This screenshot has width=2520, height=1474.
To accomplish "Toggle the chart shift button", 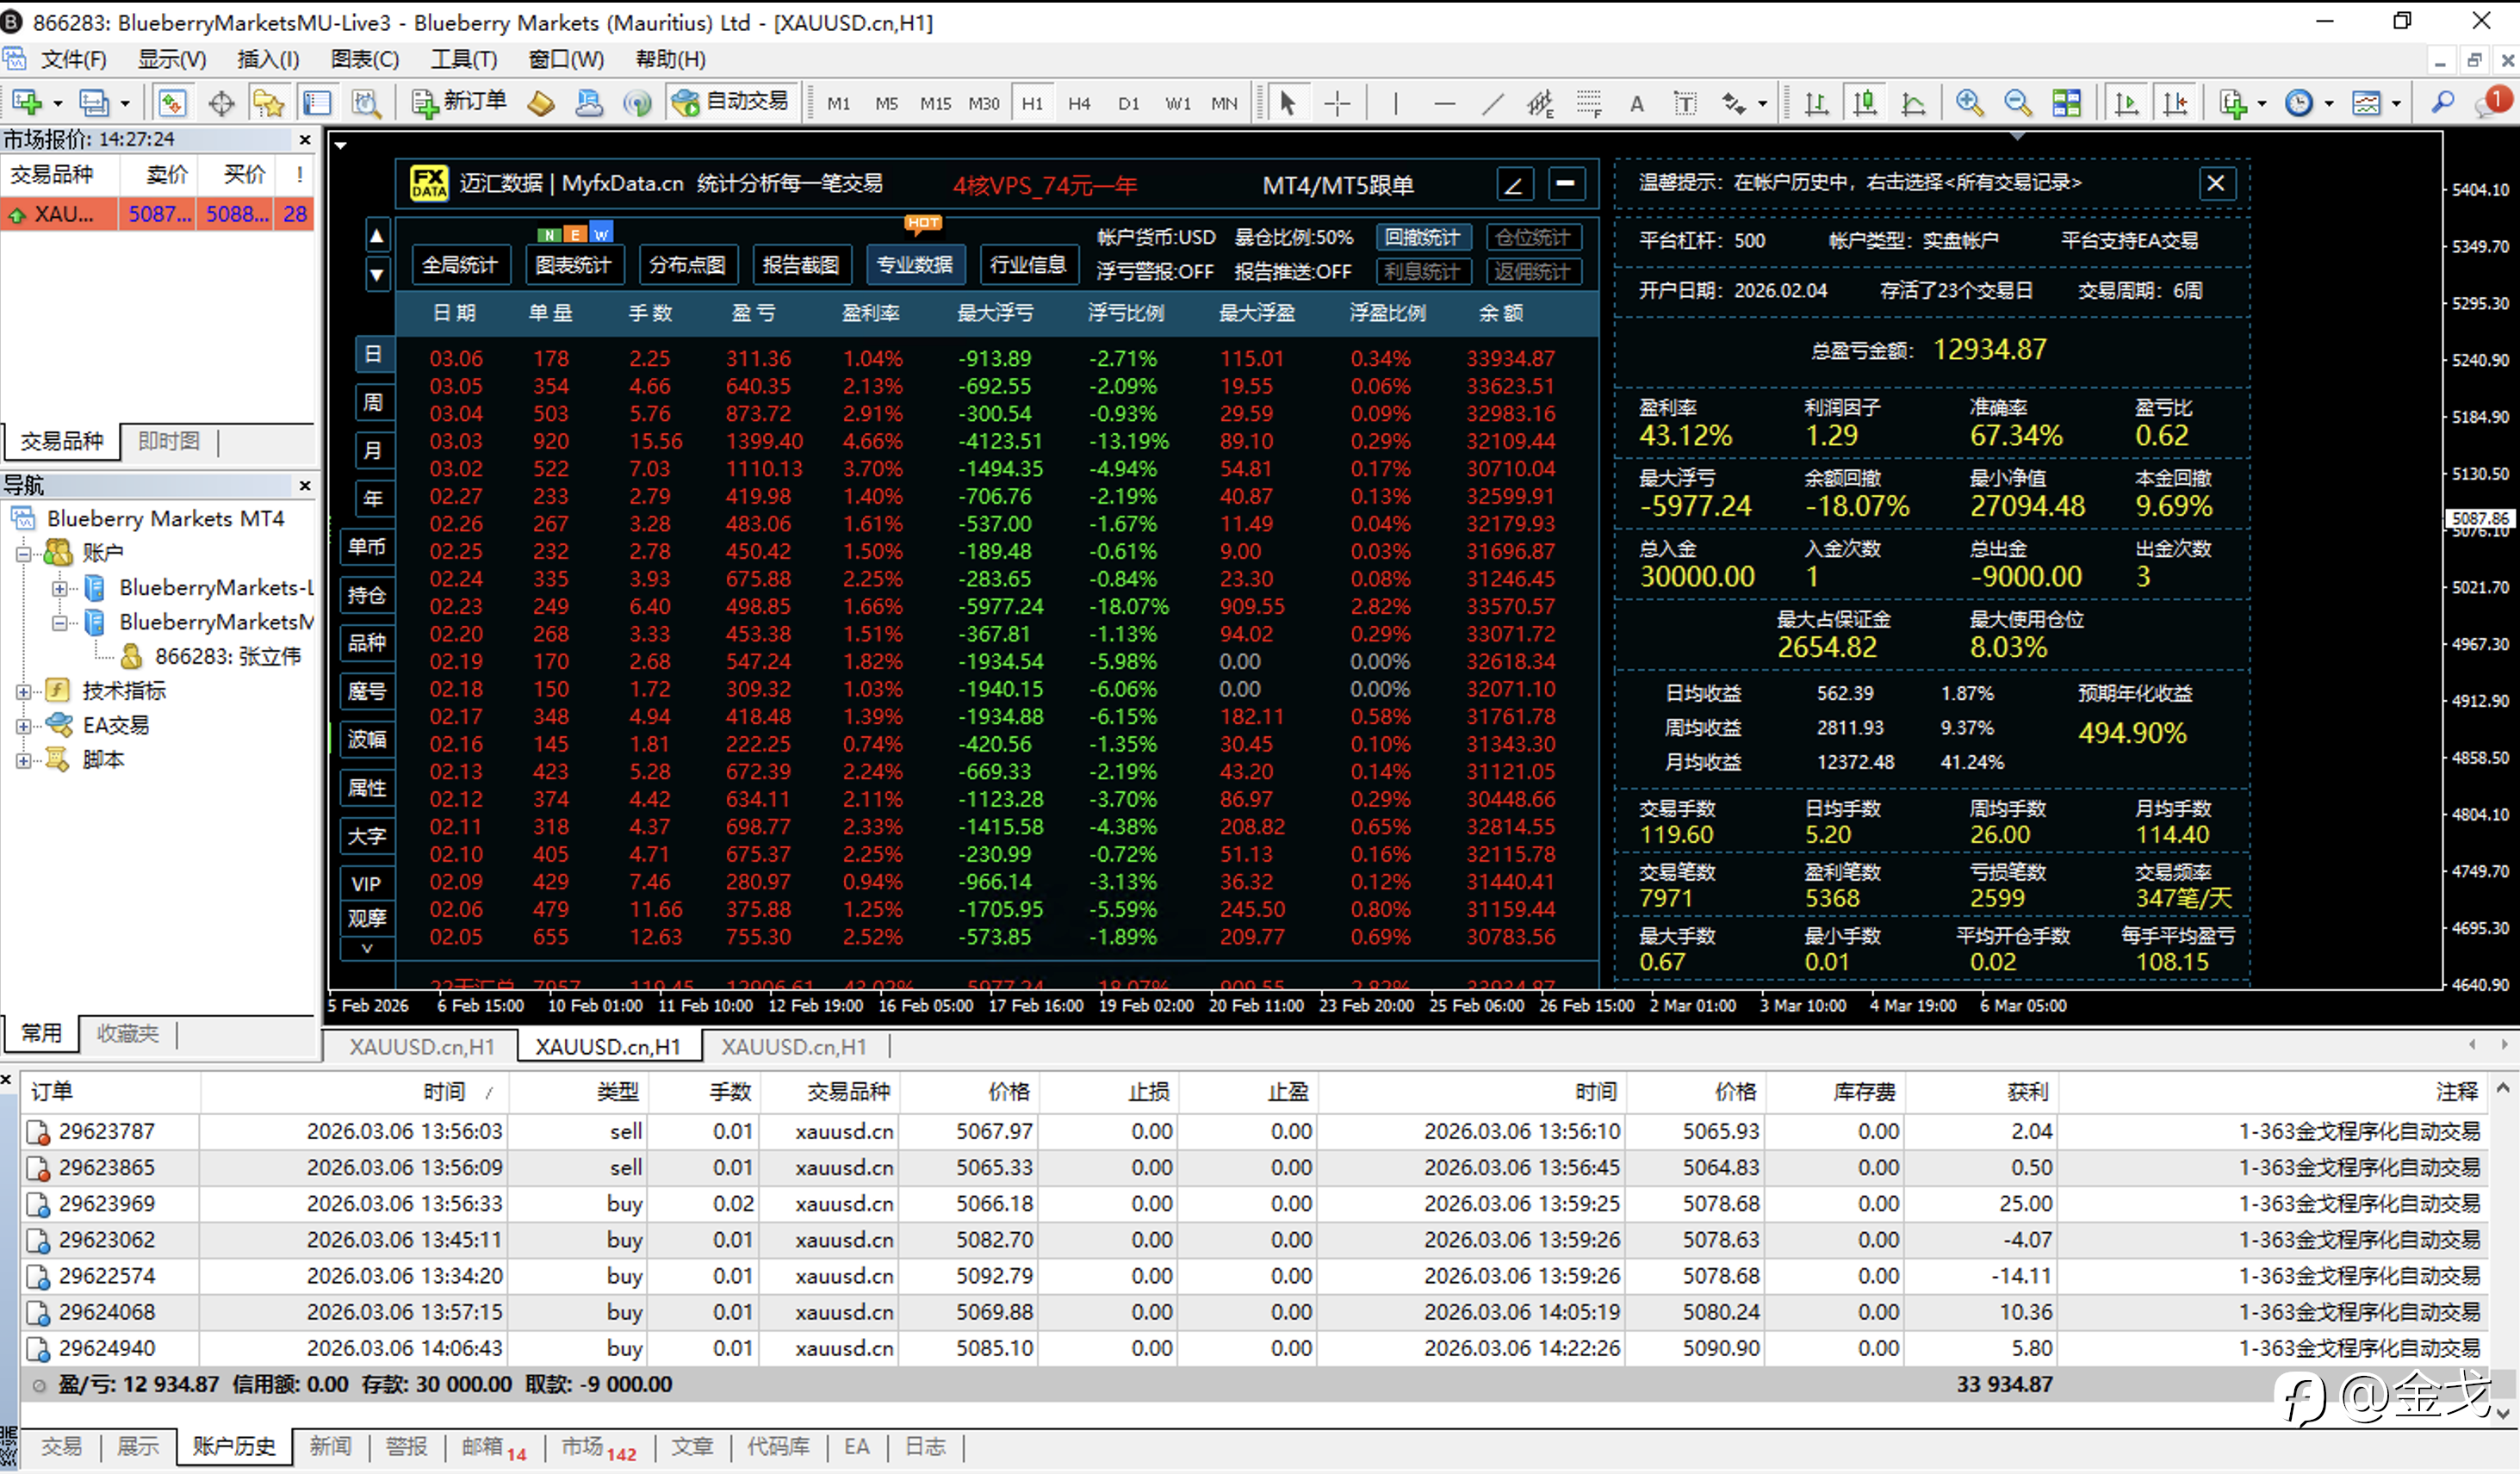I will pos(2175,103).
